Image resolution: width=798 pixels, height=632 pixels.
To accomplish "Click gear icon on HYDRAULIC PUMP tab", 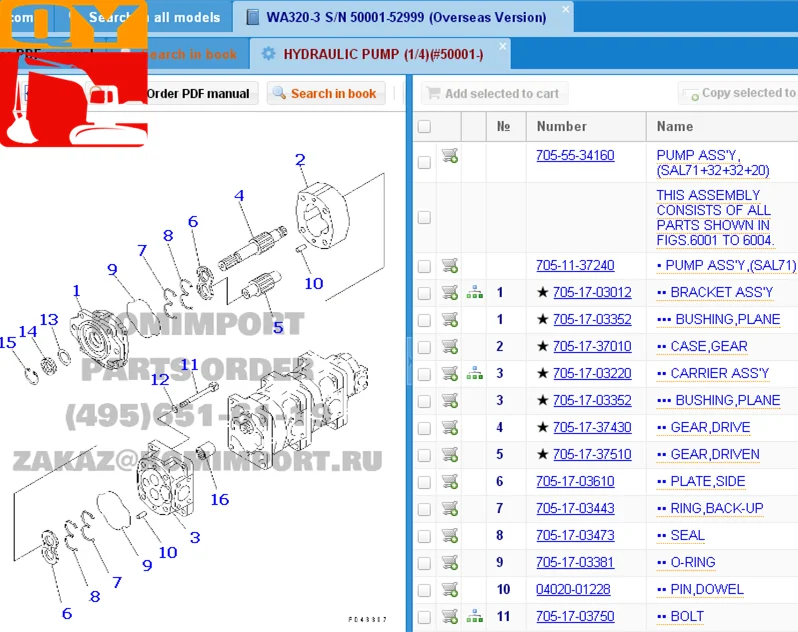I will coord(268,53).
